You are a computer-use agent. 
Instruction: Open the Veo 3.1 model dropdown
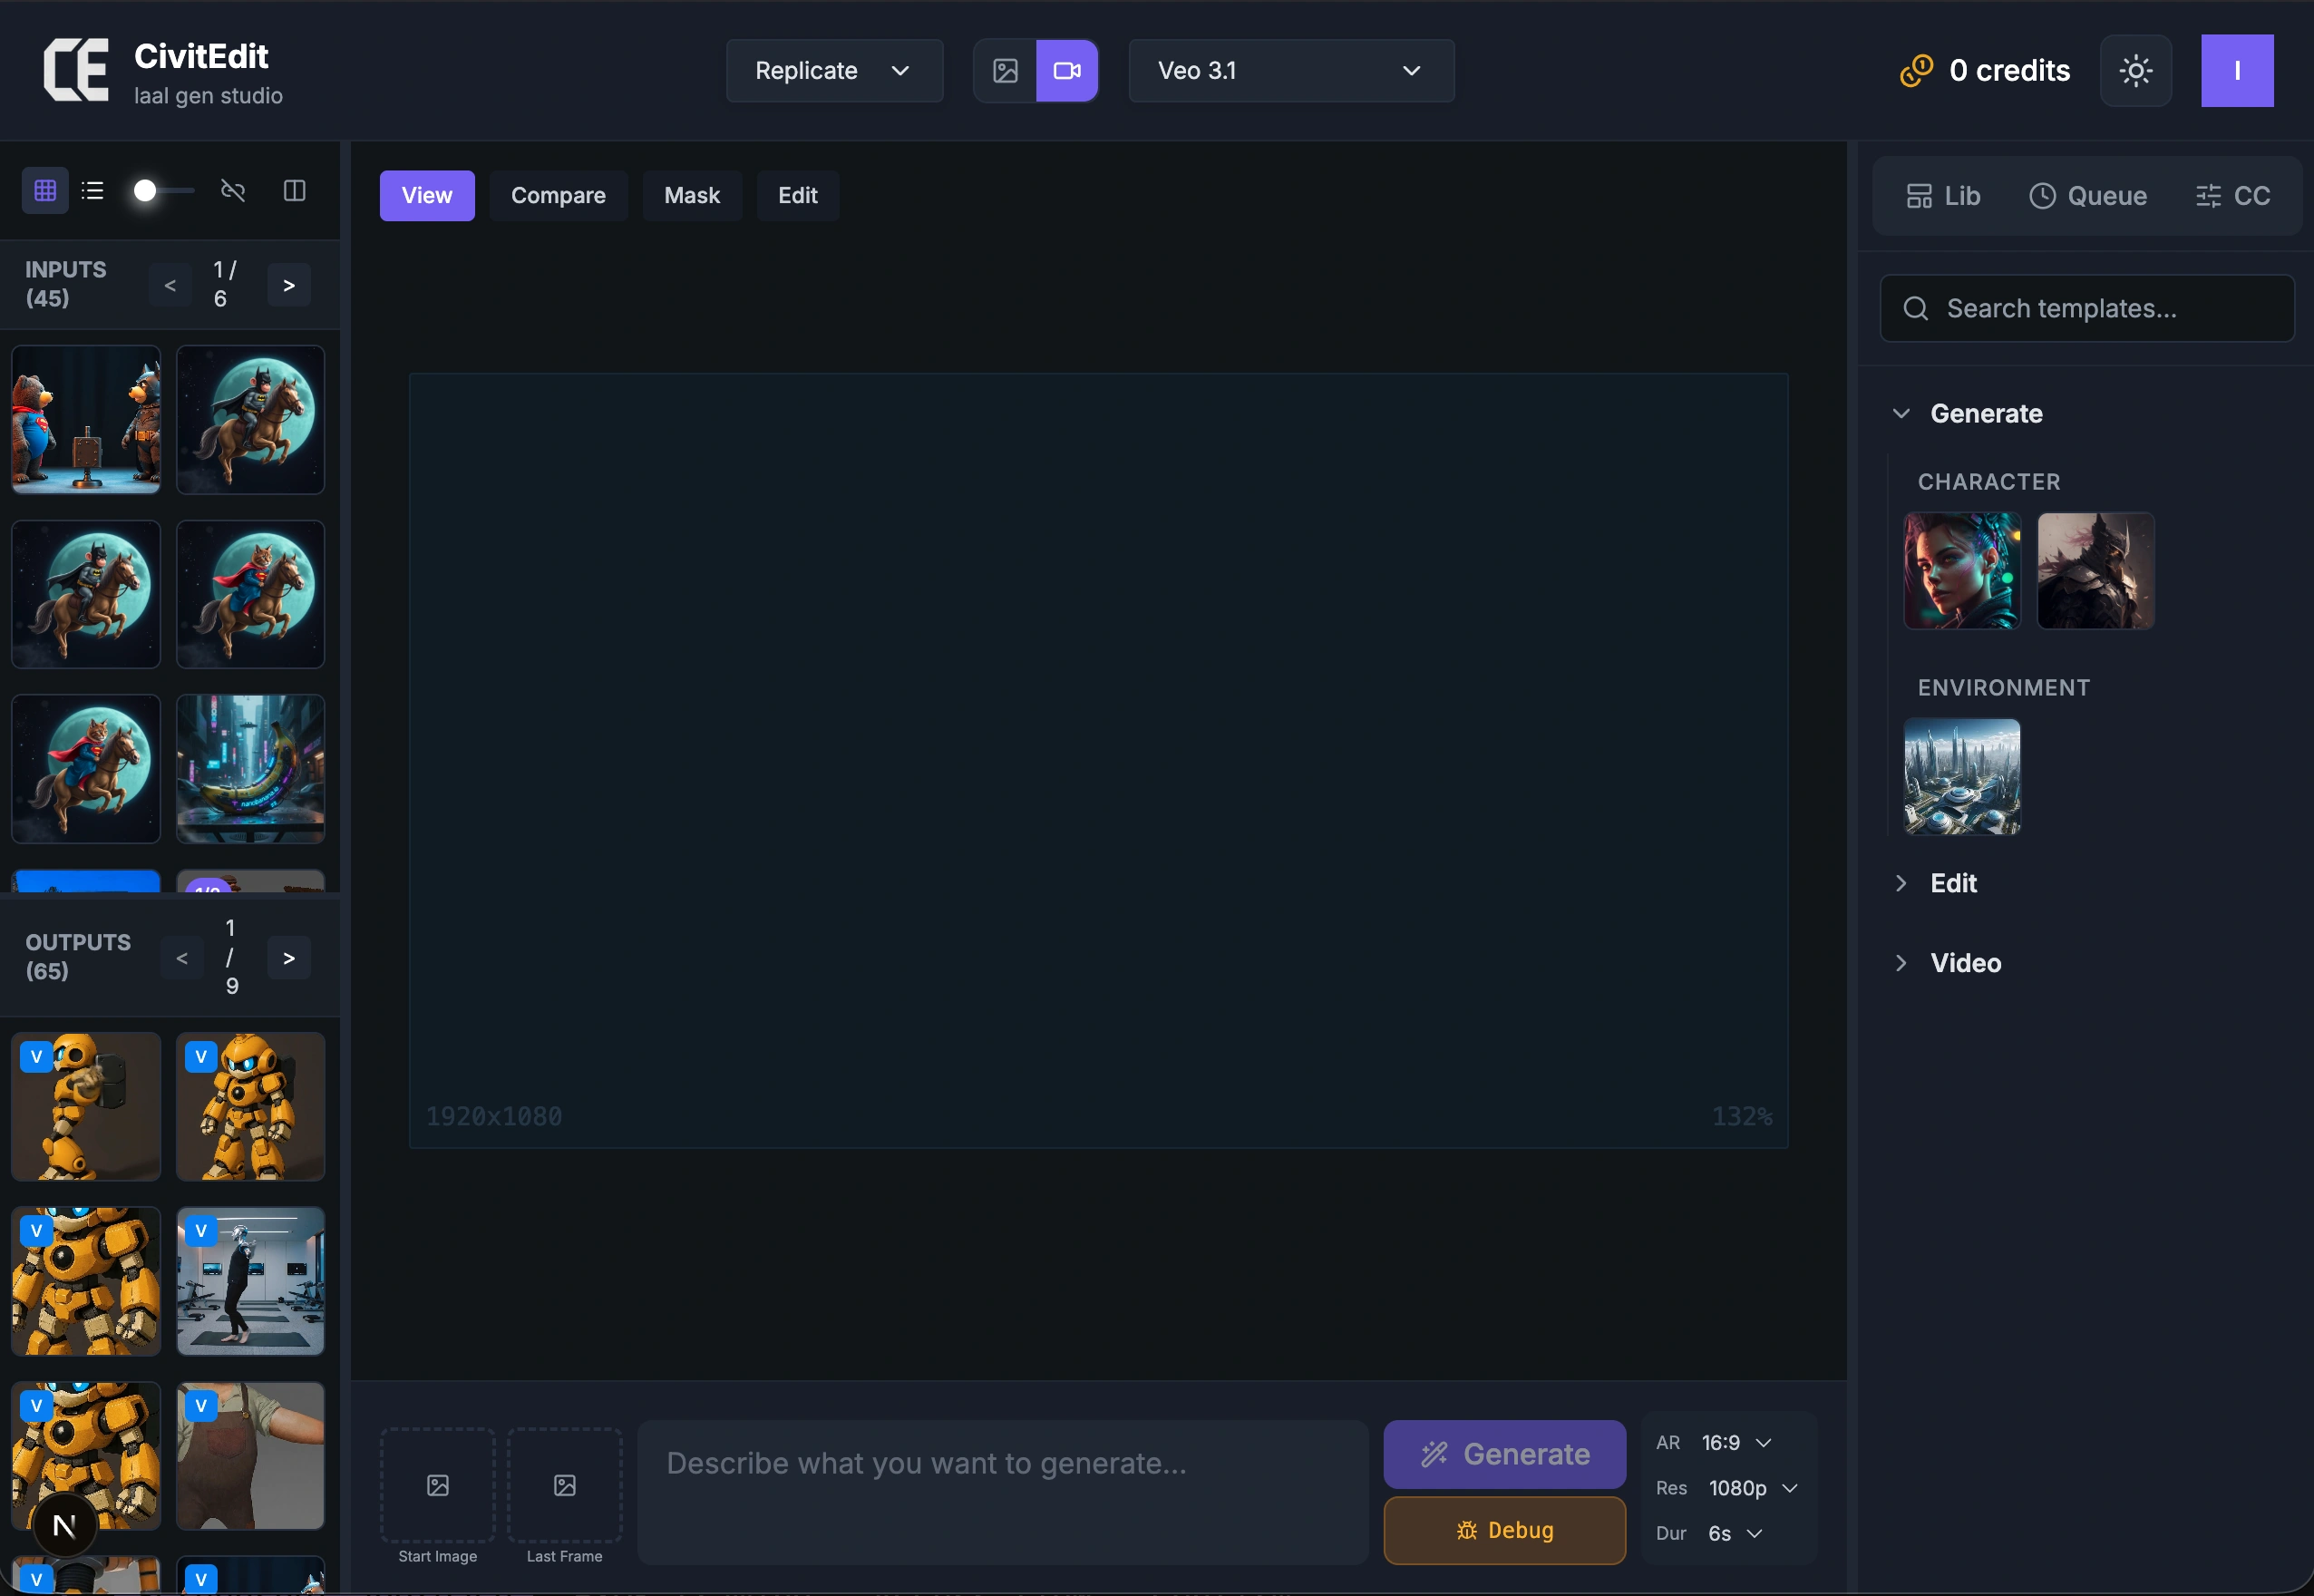coord(1289,70)
